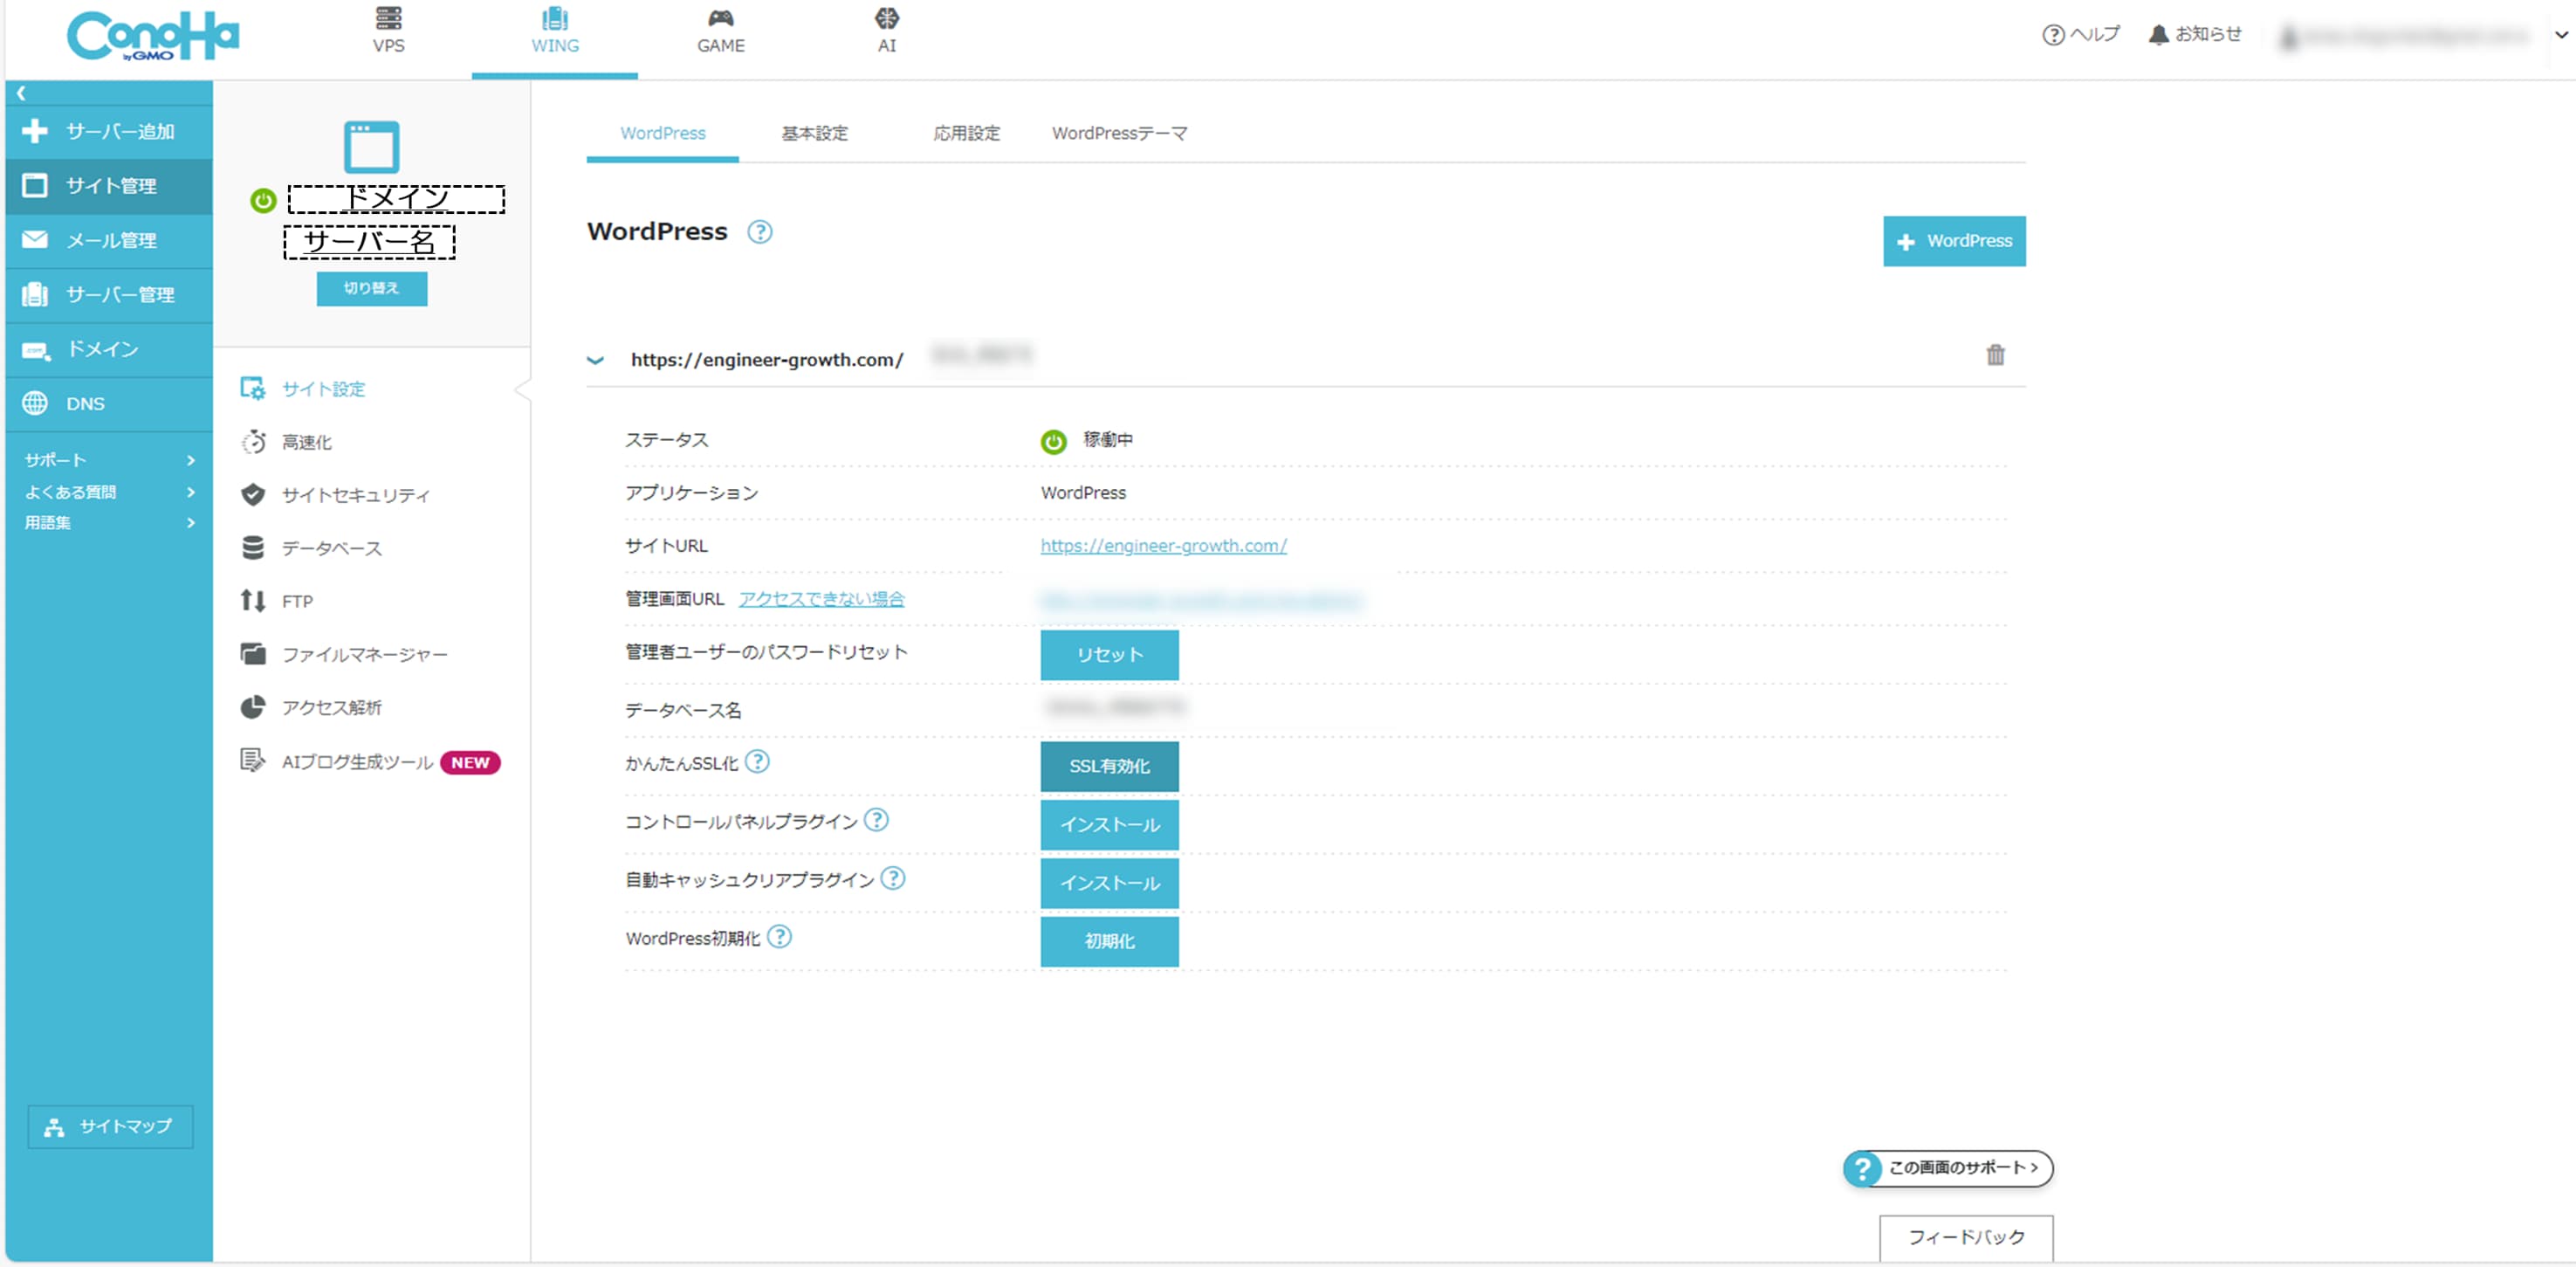Install コントロールパネルプラグイン
This screenshot has height=1267, width=2576.
[x=1109, y=824]
